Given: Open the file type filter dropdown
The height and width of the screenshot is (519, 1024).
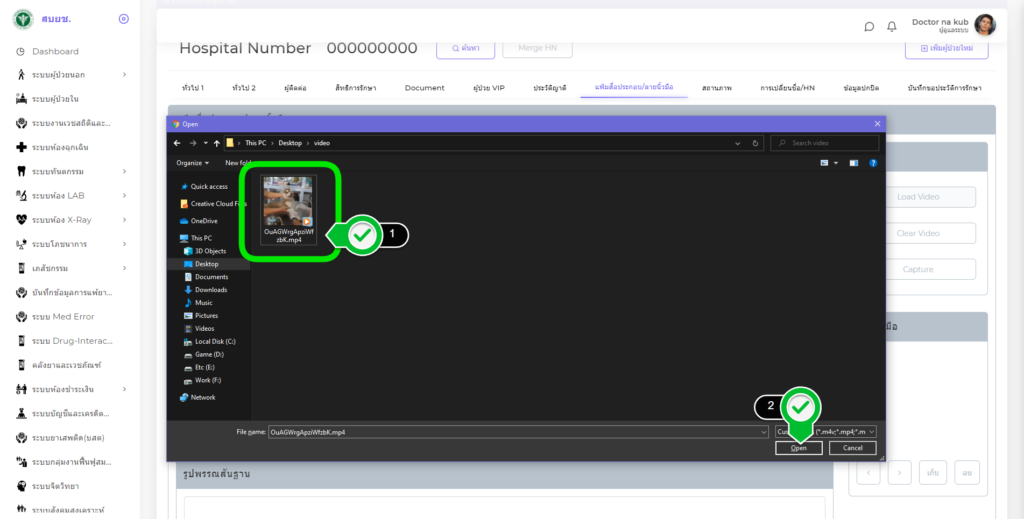Looking at the screenshot, I should tap(825, 431).
